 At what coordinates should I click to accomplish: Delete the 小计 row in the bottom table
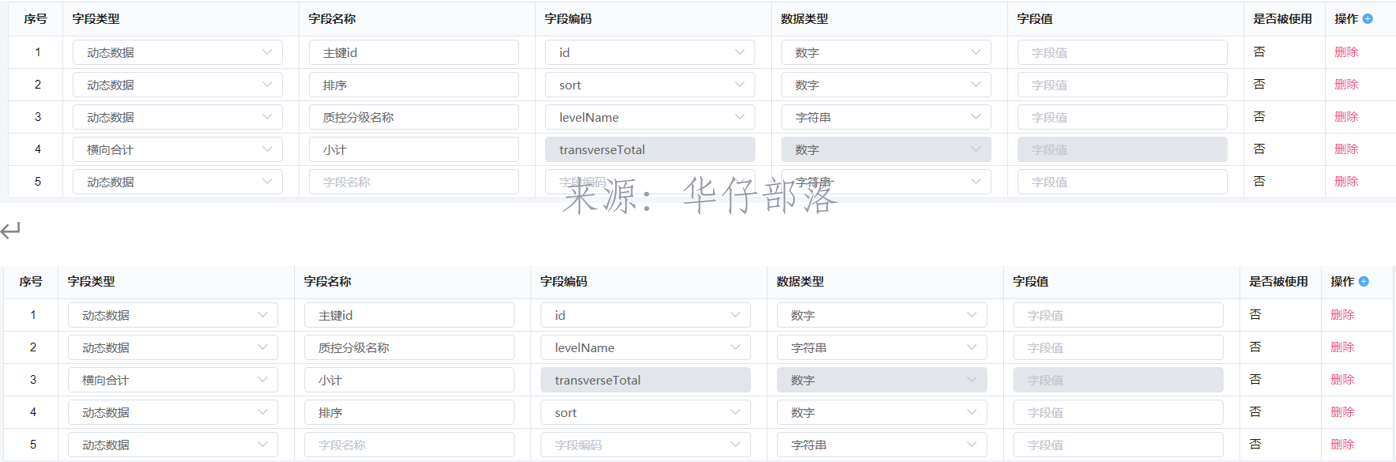[1342, 380]
